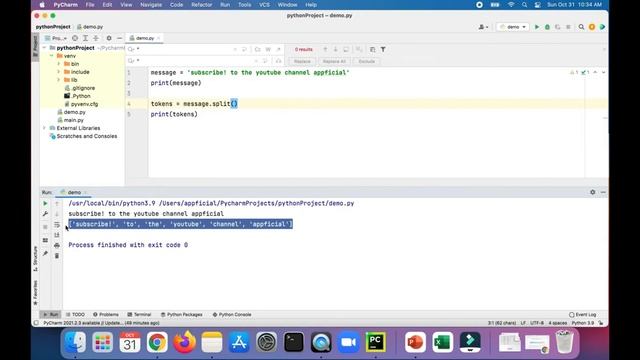
Task: Go to next occurrence down arrow in find bar
Action: point(336,49)
